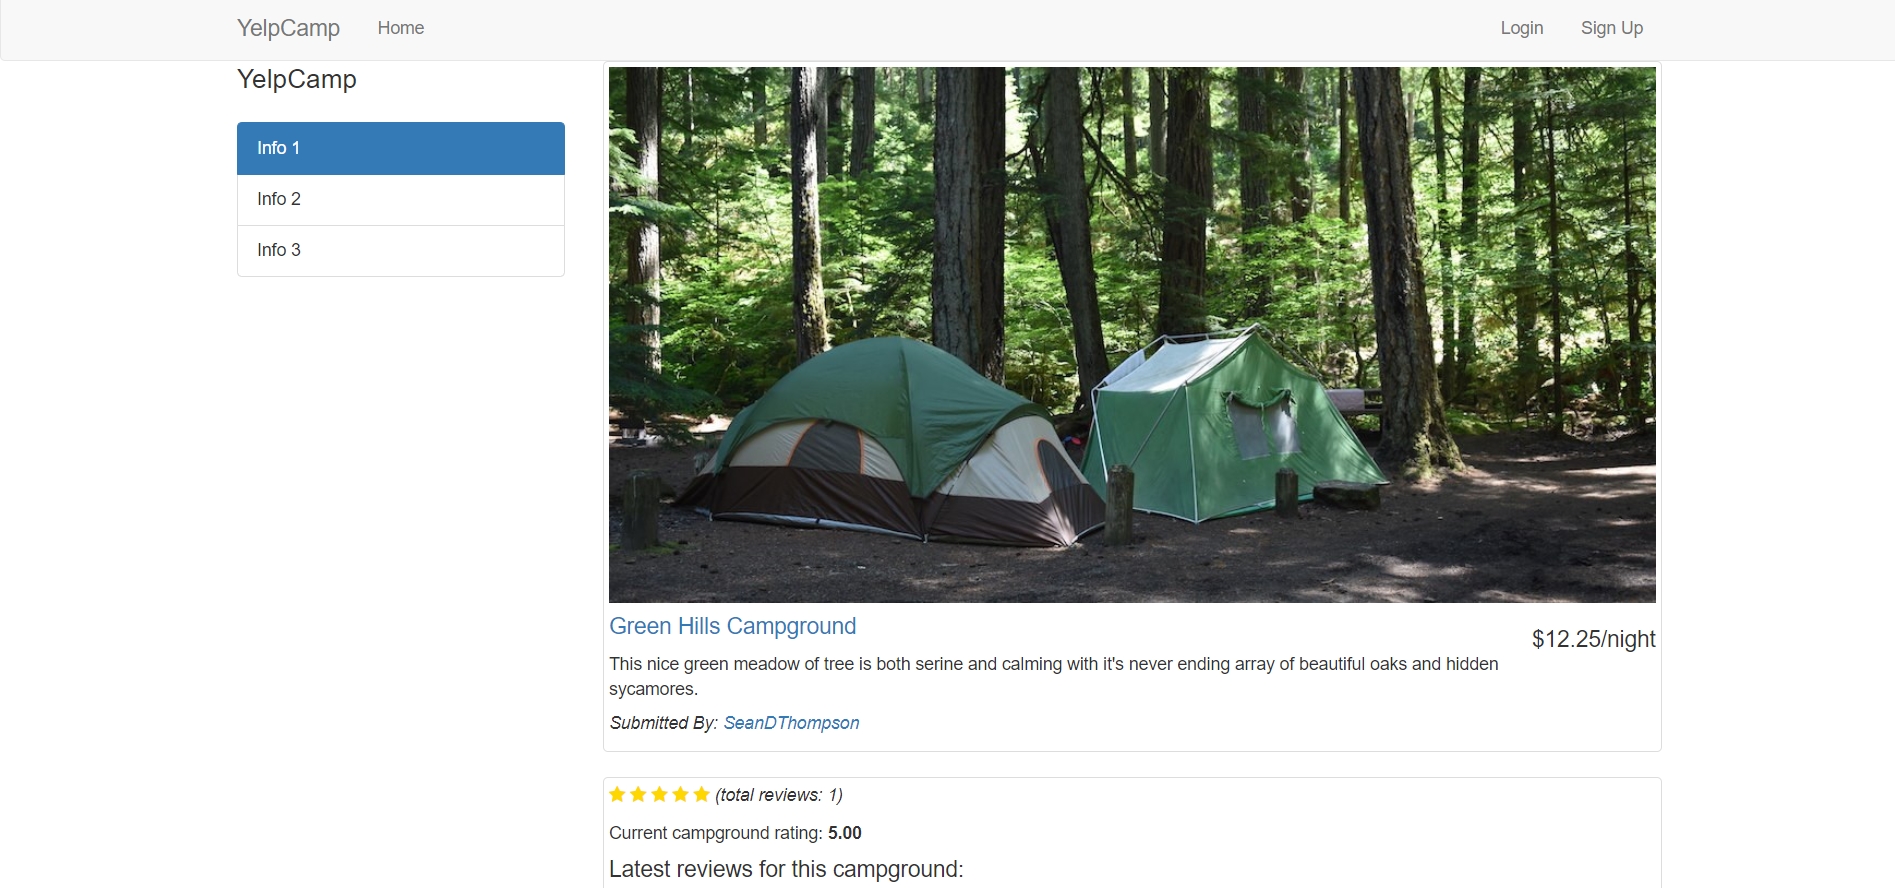This screenshot has width=1895, height=888.
Task: Click the campground tents photo
Action: click(1132, 335)
